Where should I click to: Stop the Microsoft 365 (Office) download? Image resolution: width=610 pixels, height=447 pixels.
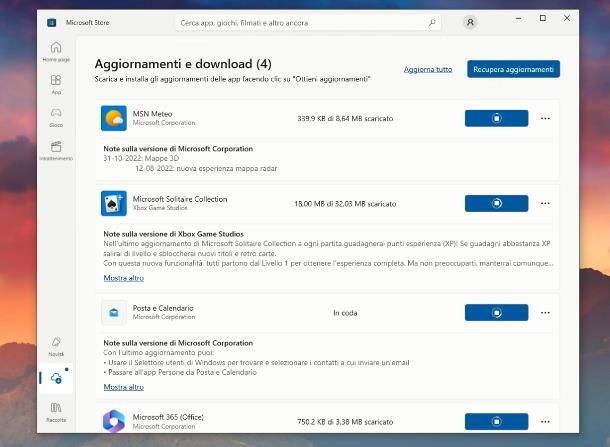point(496,421)
